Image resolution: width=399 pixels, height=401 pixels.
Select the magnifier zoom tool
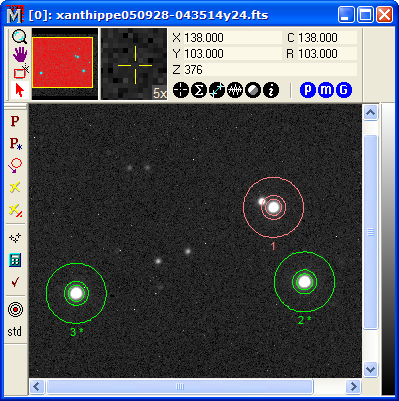pyautogui.click(x=20, y=36)
